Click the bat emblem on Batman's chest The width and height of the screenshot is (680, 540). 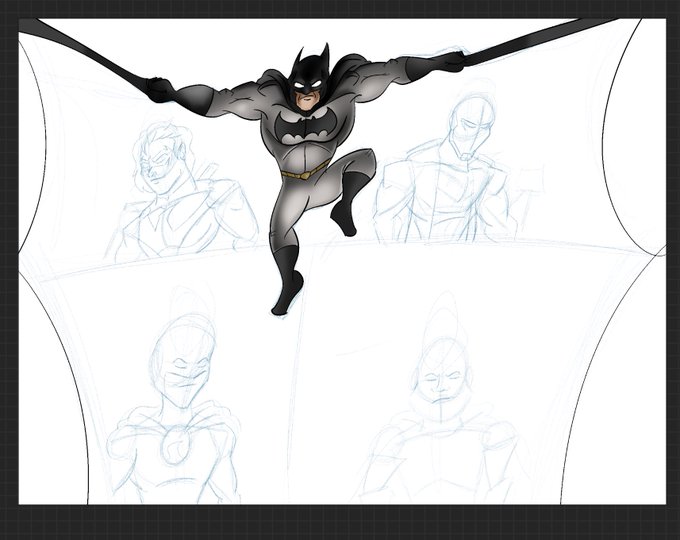click(x=306, y=126)
